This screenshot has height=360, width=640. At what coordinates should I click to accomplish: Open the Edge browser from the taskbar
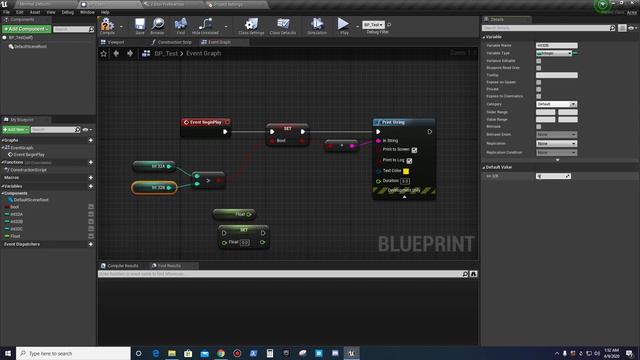pos(156,353)
